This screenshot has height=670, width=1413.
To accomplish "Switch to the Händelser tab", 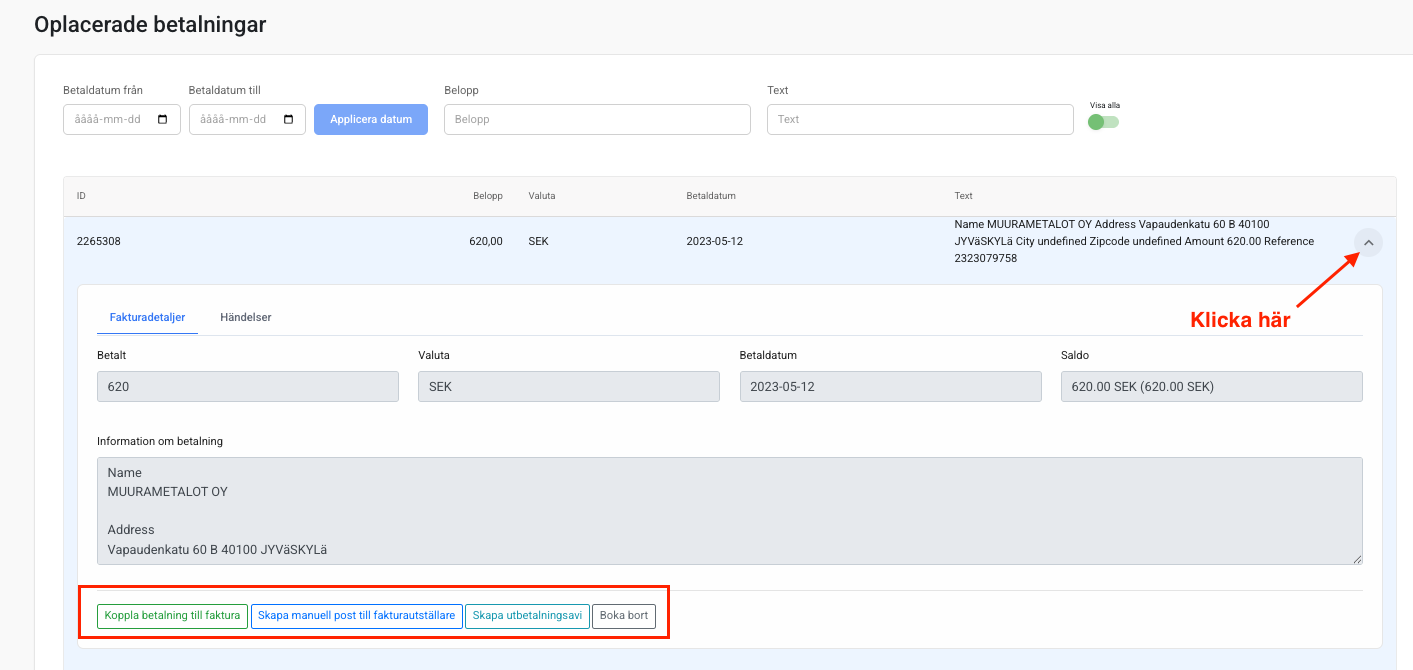I will coord(245,317).
